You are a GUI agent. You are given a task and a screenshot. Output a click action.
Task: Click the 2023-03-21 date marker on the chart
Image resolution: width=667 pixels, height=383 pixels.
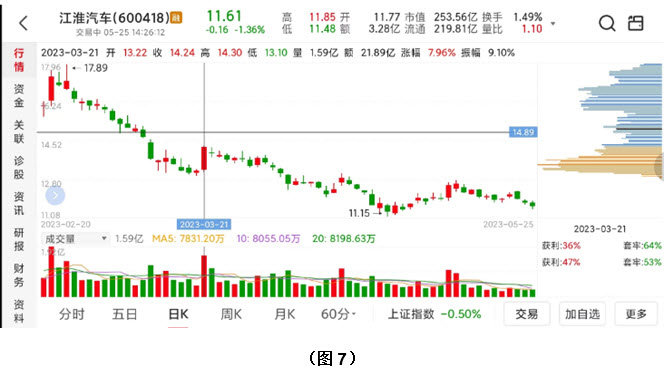[204, 224]
